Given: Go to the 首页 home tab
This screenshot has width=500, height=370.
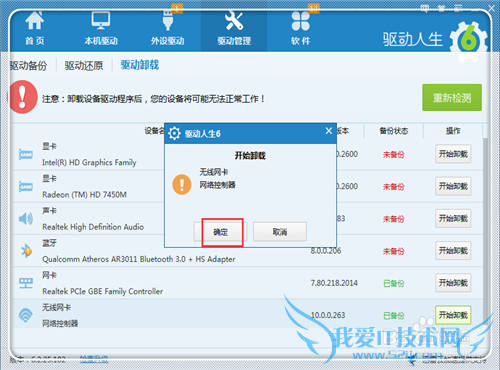Looking at the screenshot, I should click(35, 28).
